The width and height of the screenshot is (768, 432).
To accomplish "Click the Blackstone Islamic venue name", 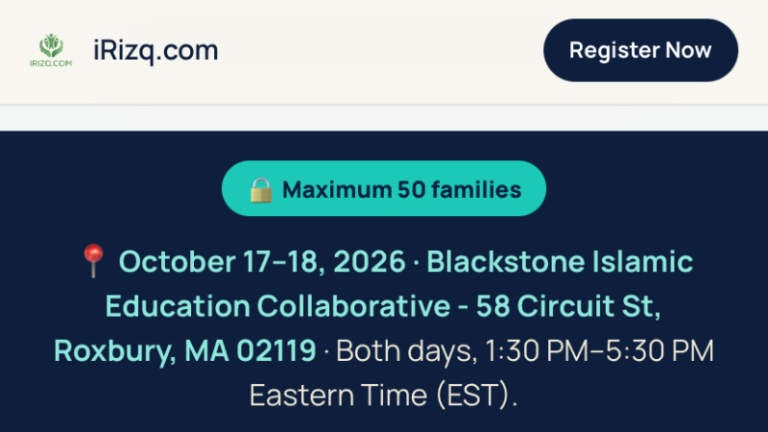I will 560,261.
